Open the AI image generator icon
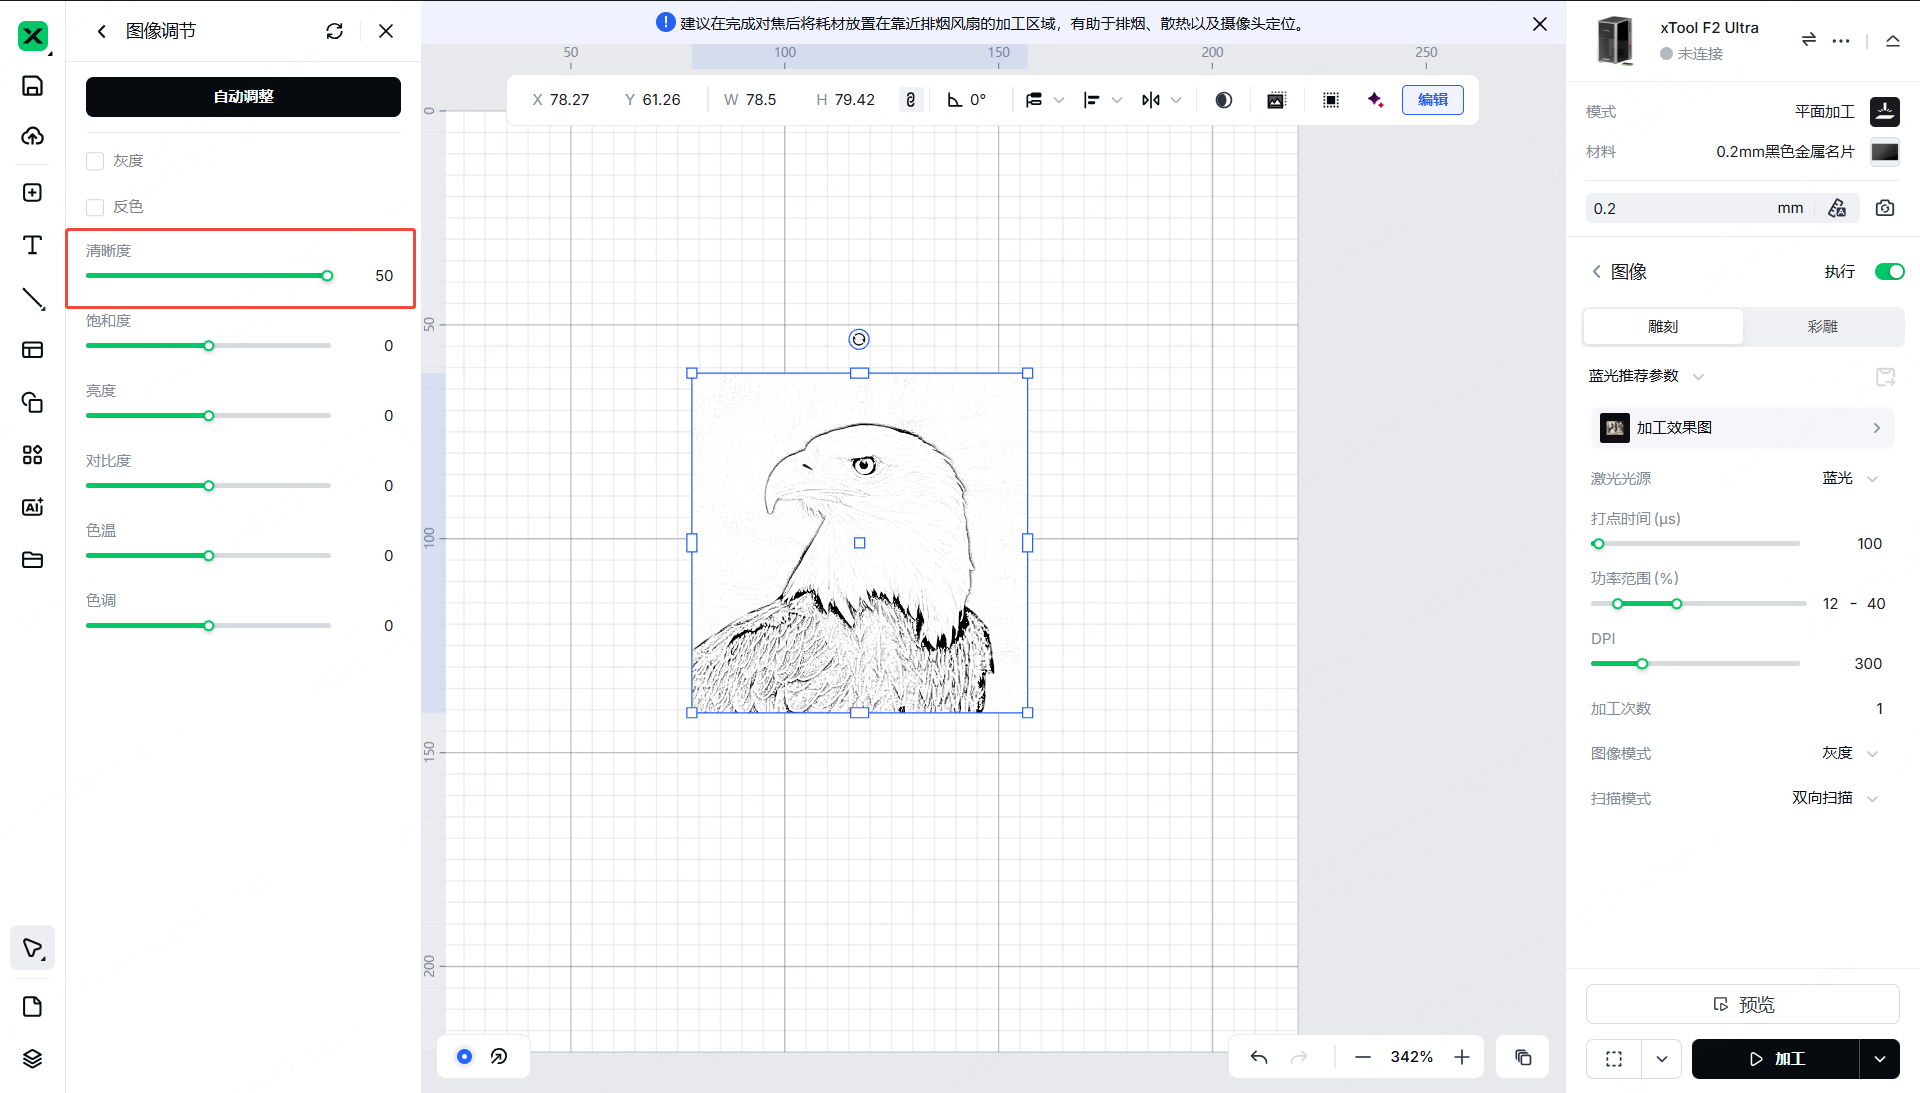 point(32,507)
